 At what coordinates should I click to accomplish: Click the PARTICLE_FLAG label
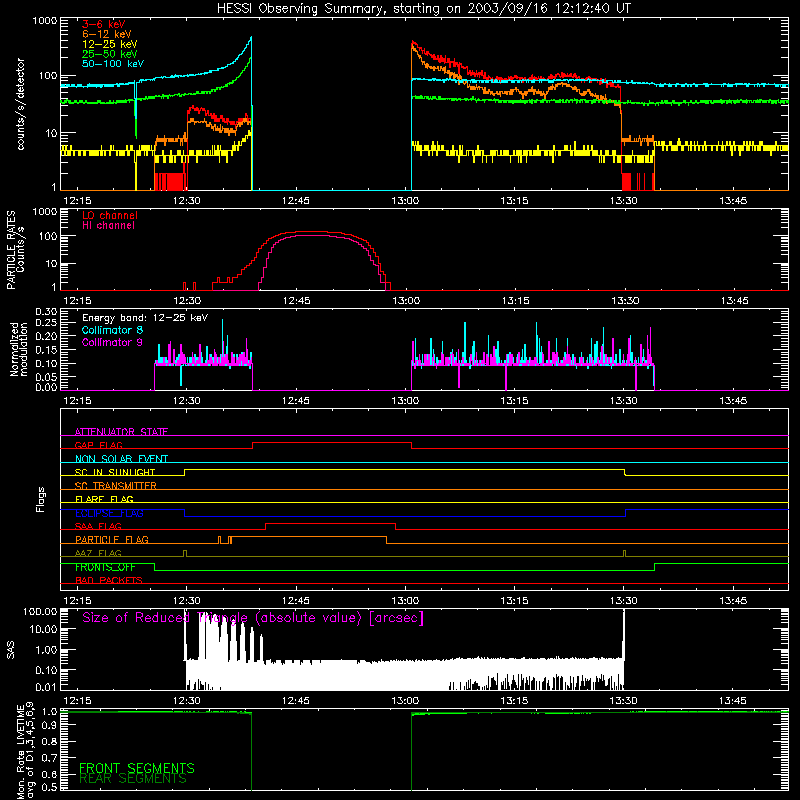point(112,539)
